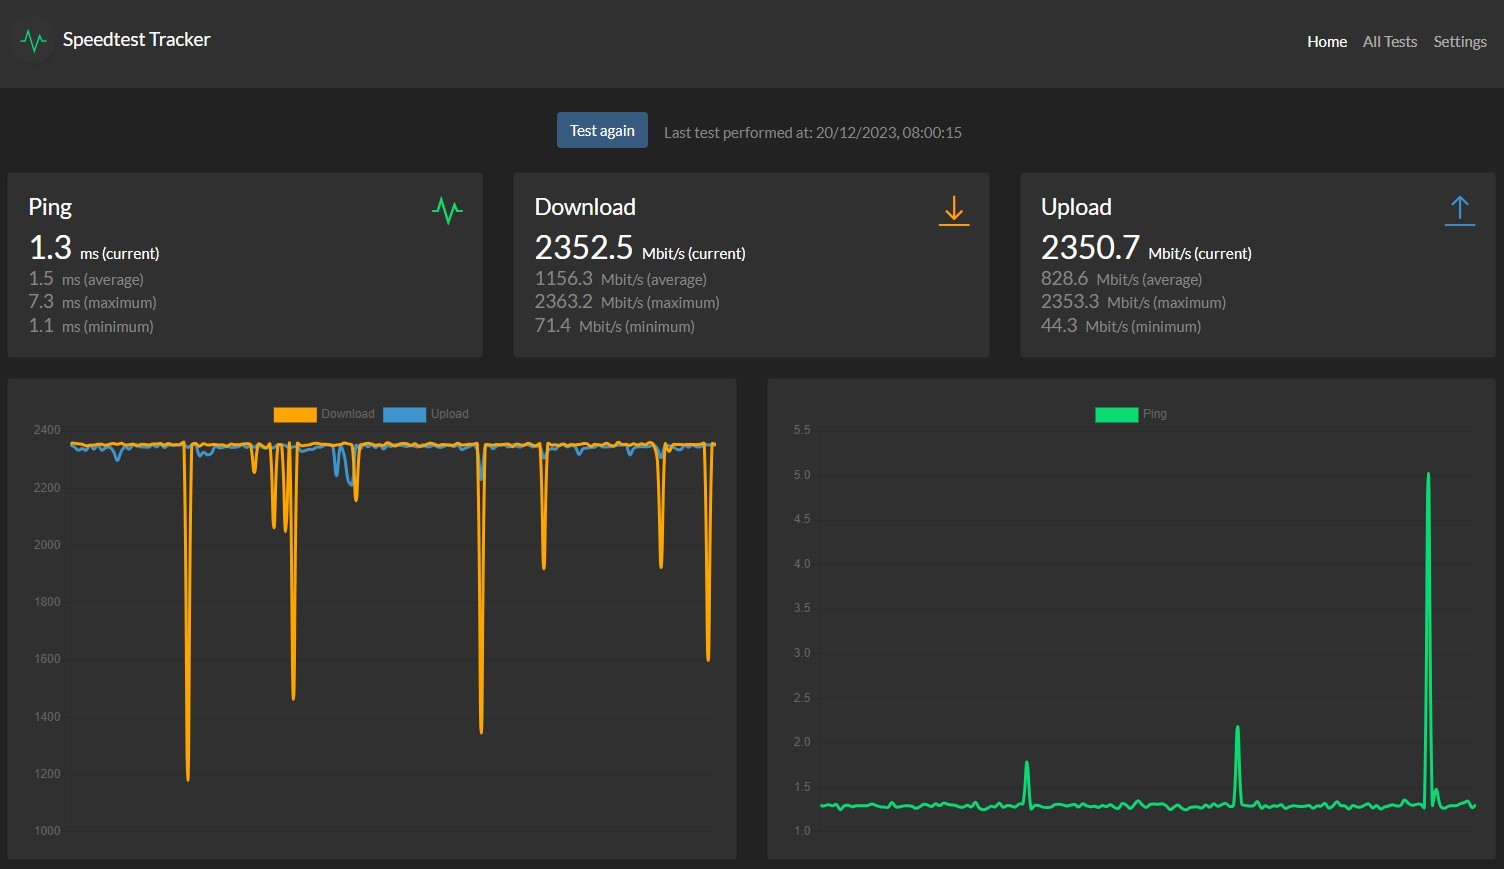Click the orange Download legend swatch
This screenshot has width=1504, height=869.
click(295, 414)
